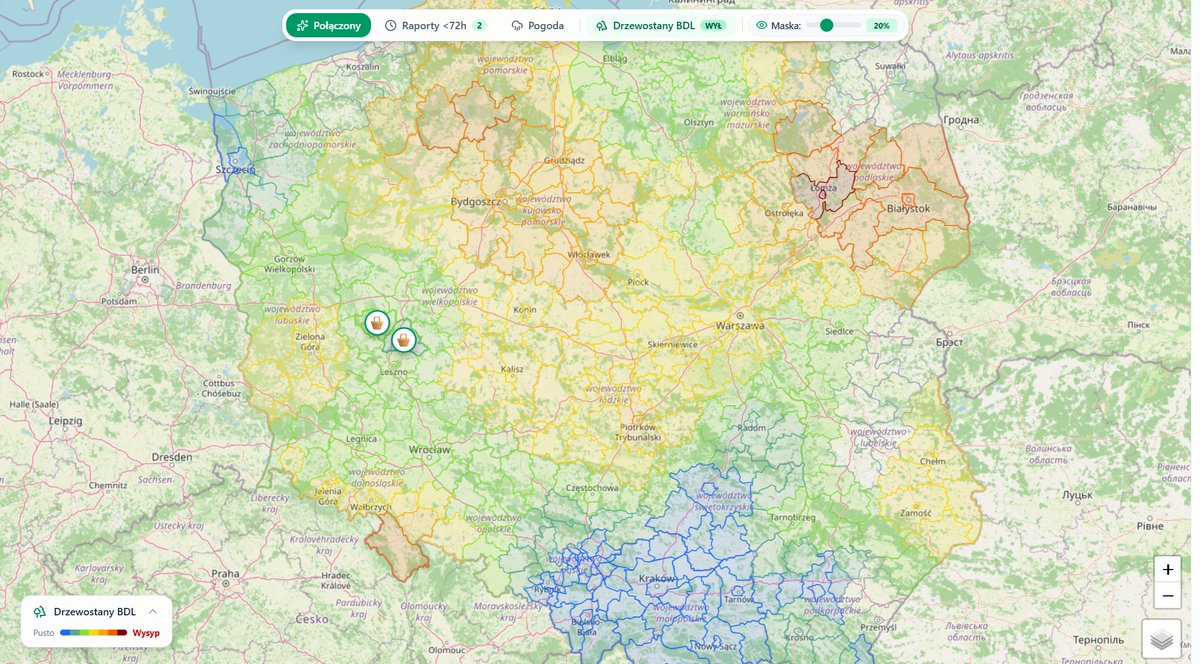Toggle the Maska eye visibility icon
The height and width of the screenshot is (664, 1200).
761,25
